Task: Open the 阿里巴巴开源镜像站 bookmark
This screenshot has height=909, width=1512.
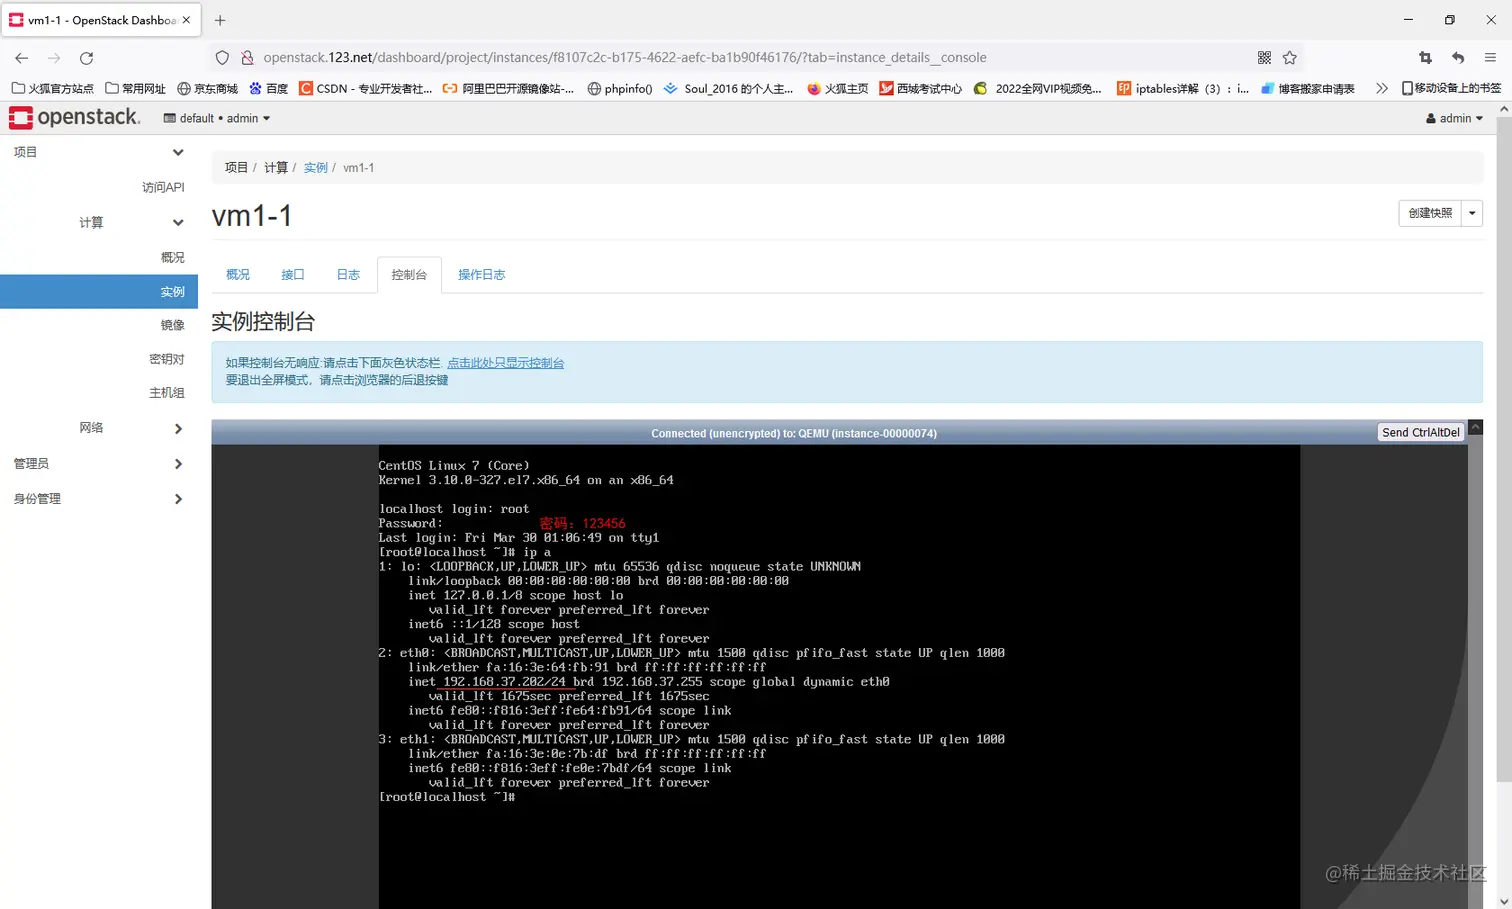Action: (508, 88)
